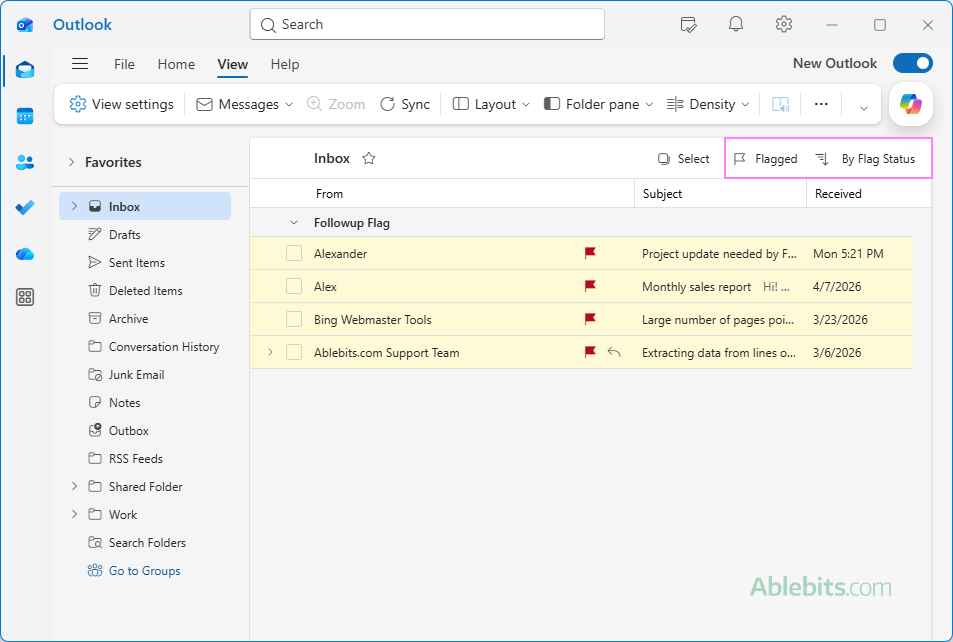Check the box for Alexander's message

pyautogui.click(x=294, y=253)
